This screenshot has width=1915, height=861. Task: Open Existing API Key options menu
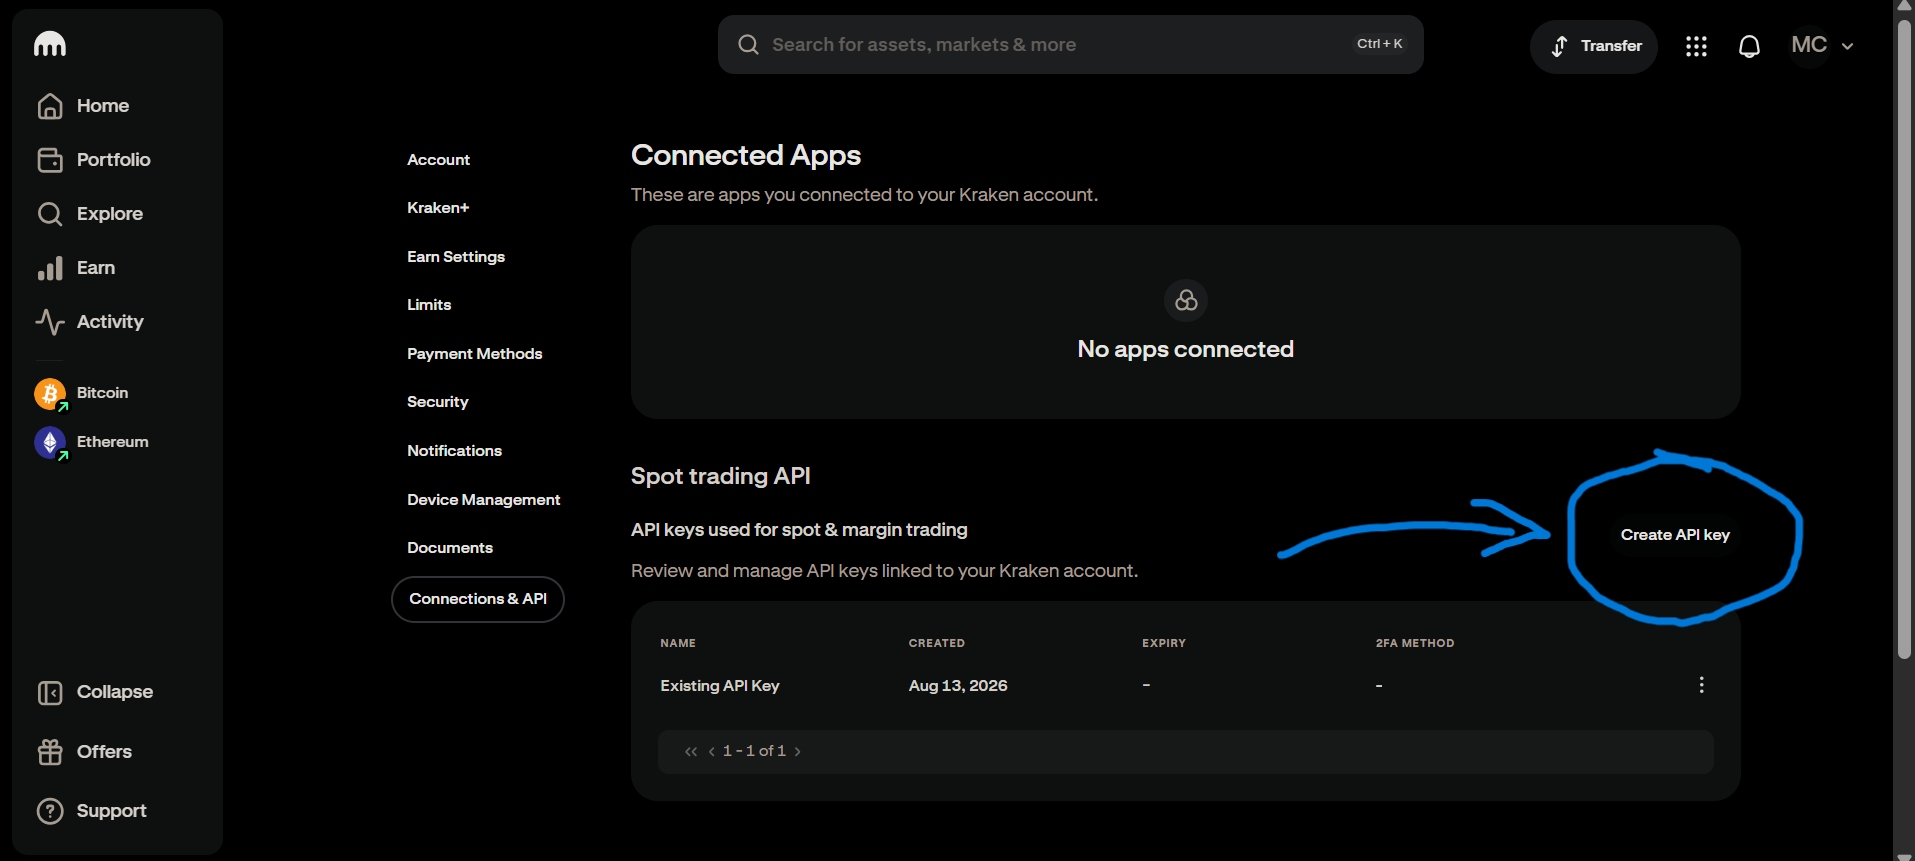tap(1701, 685)
